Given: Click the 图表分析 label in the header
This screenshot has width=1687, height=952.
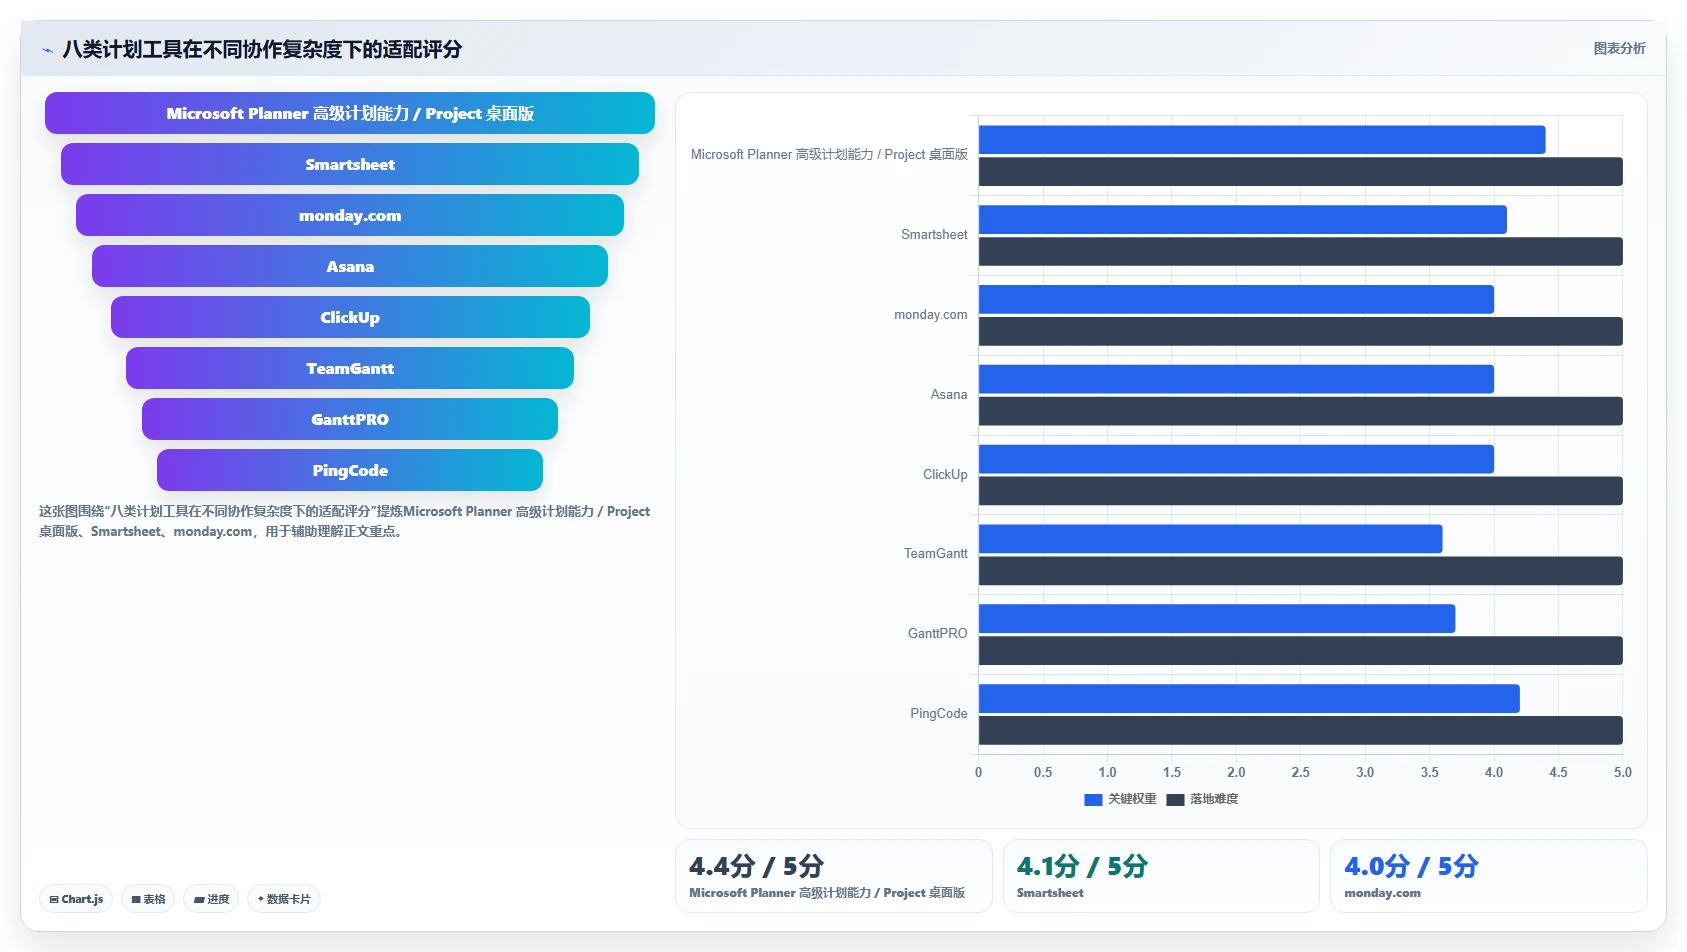Looking at the screenshot, I should coord(1619,48).
